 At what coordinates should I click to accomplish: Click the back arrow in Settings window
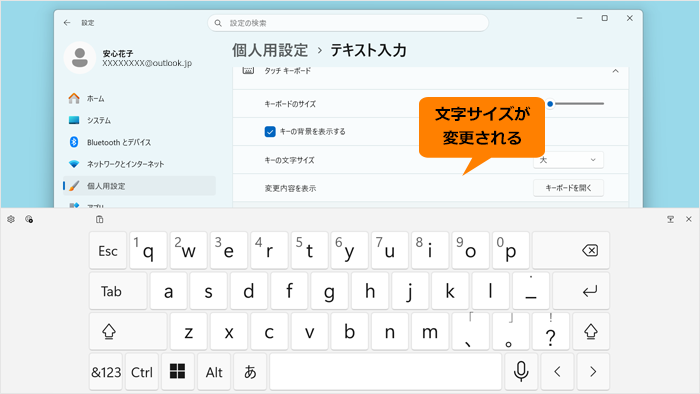(x=67, y=23)
